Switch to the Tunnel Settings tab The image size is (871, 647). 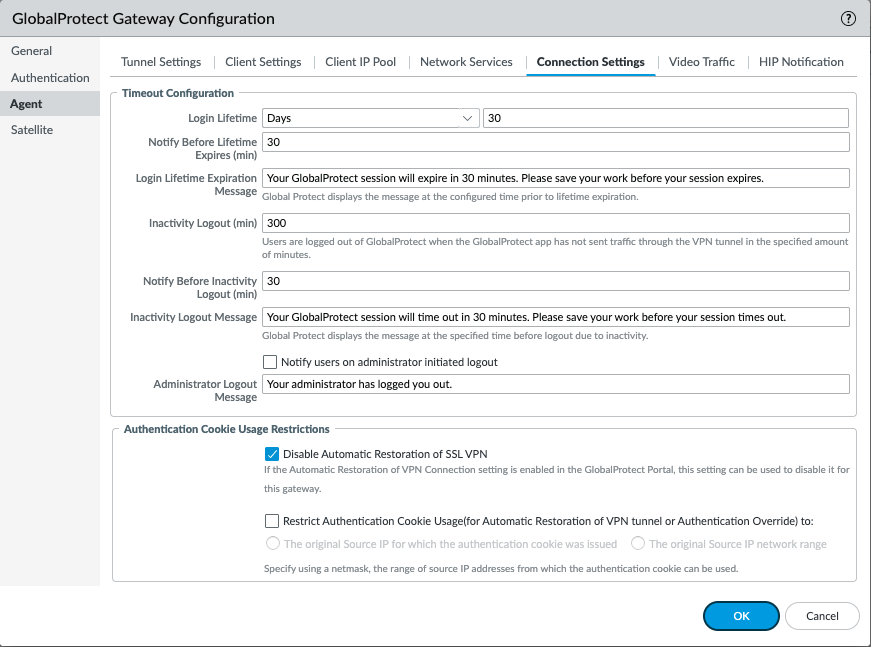(x=161, y=61)
